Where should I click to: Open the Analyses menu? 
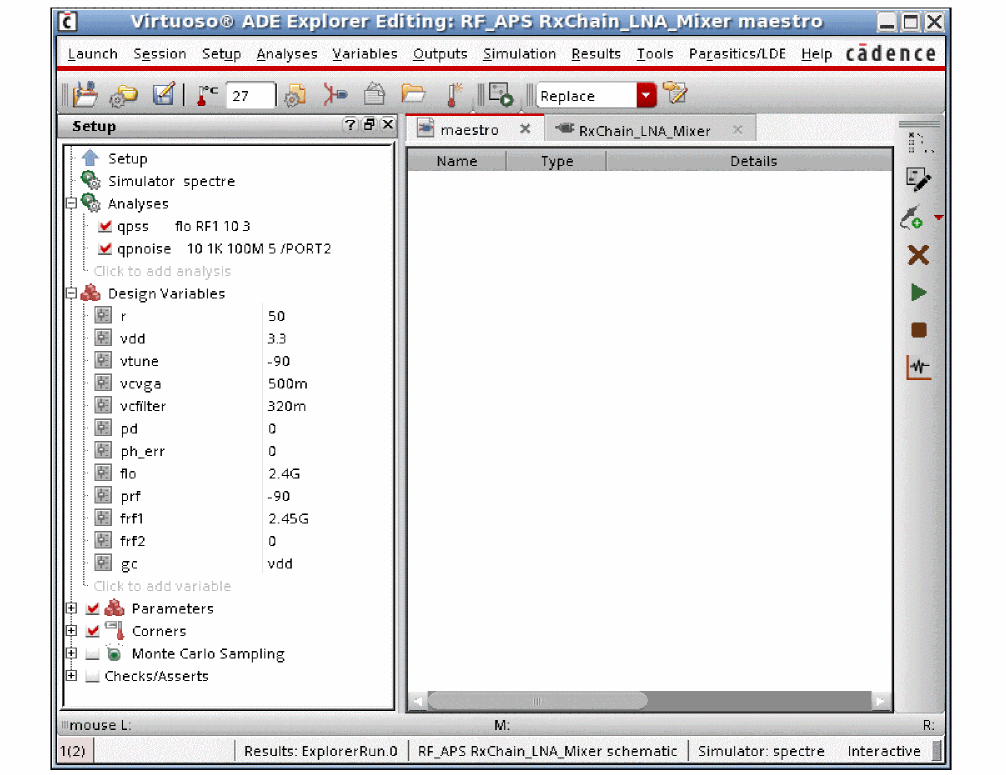click(x=286, y=54)
